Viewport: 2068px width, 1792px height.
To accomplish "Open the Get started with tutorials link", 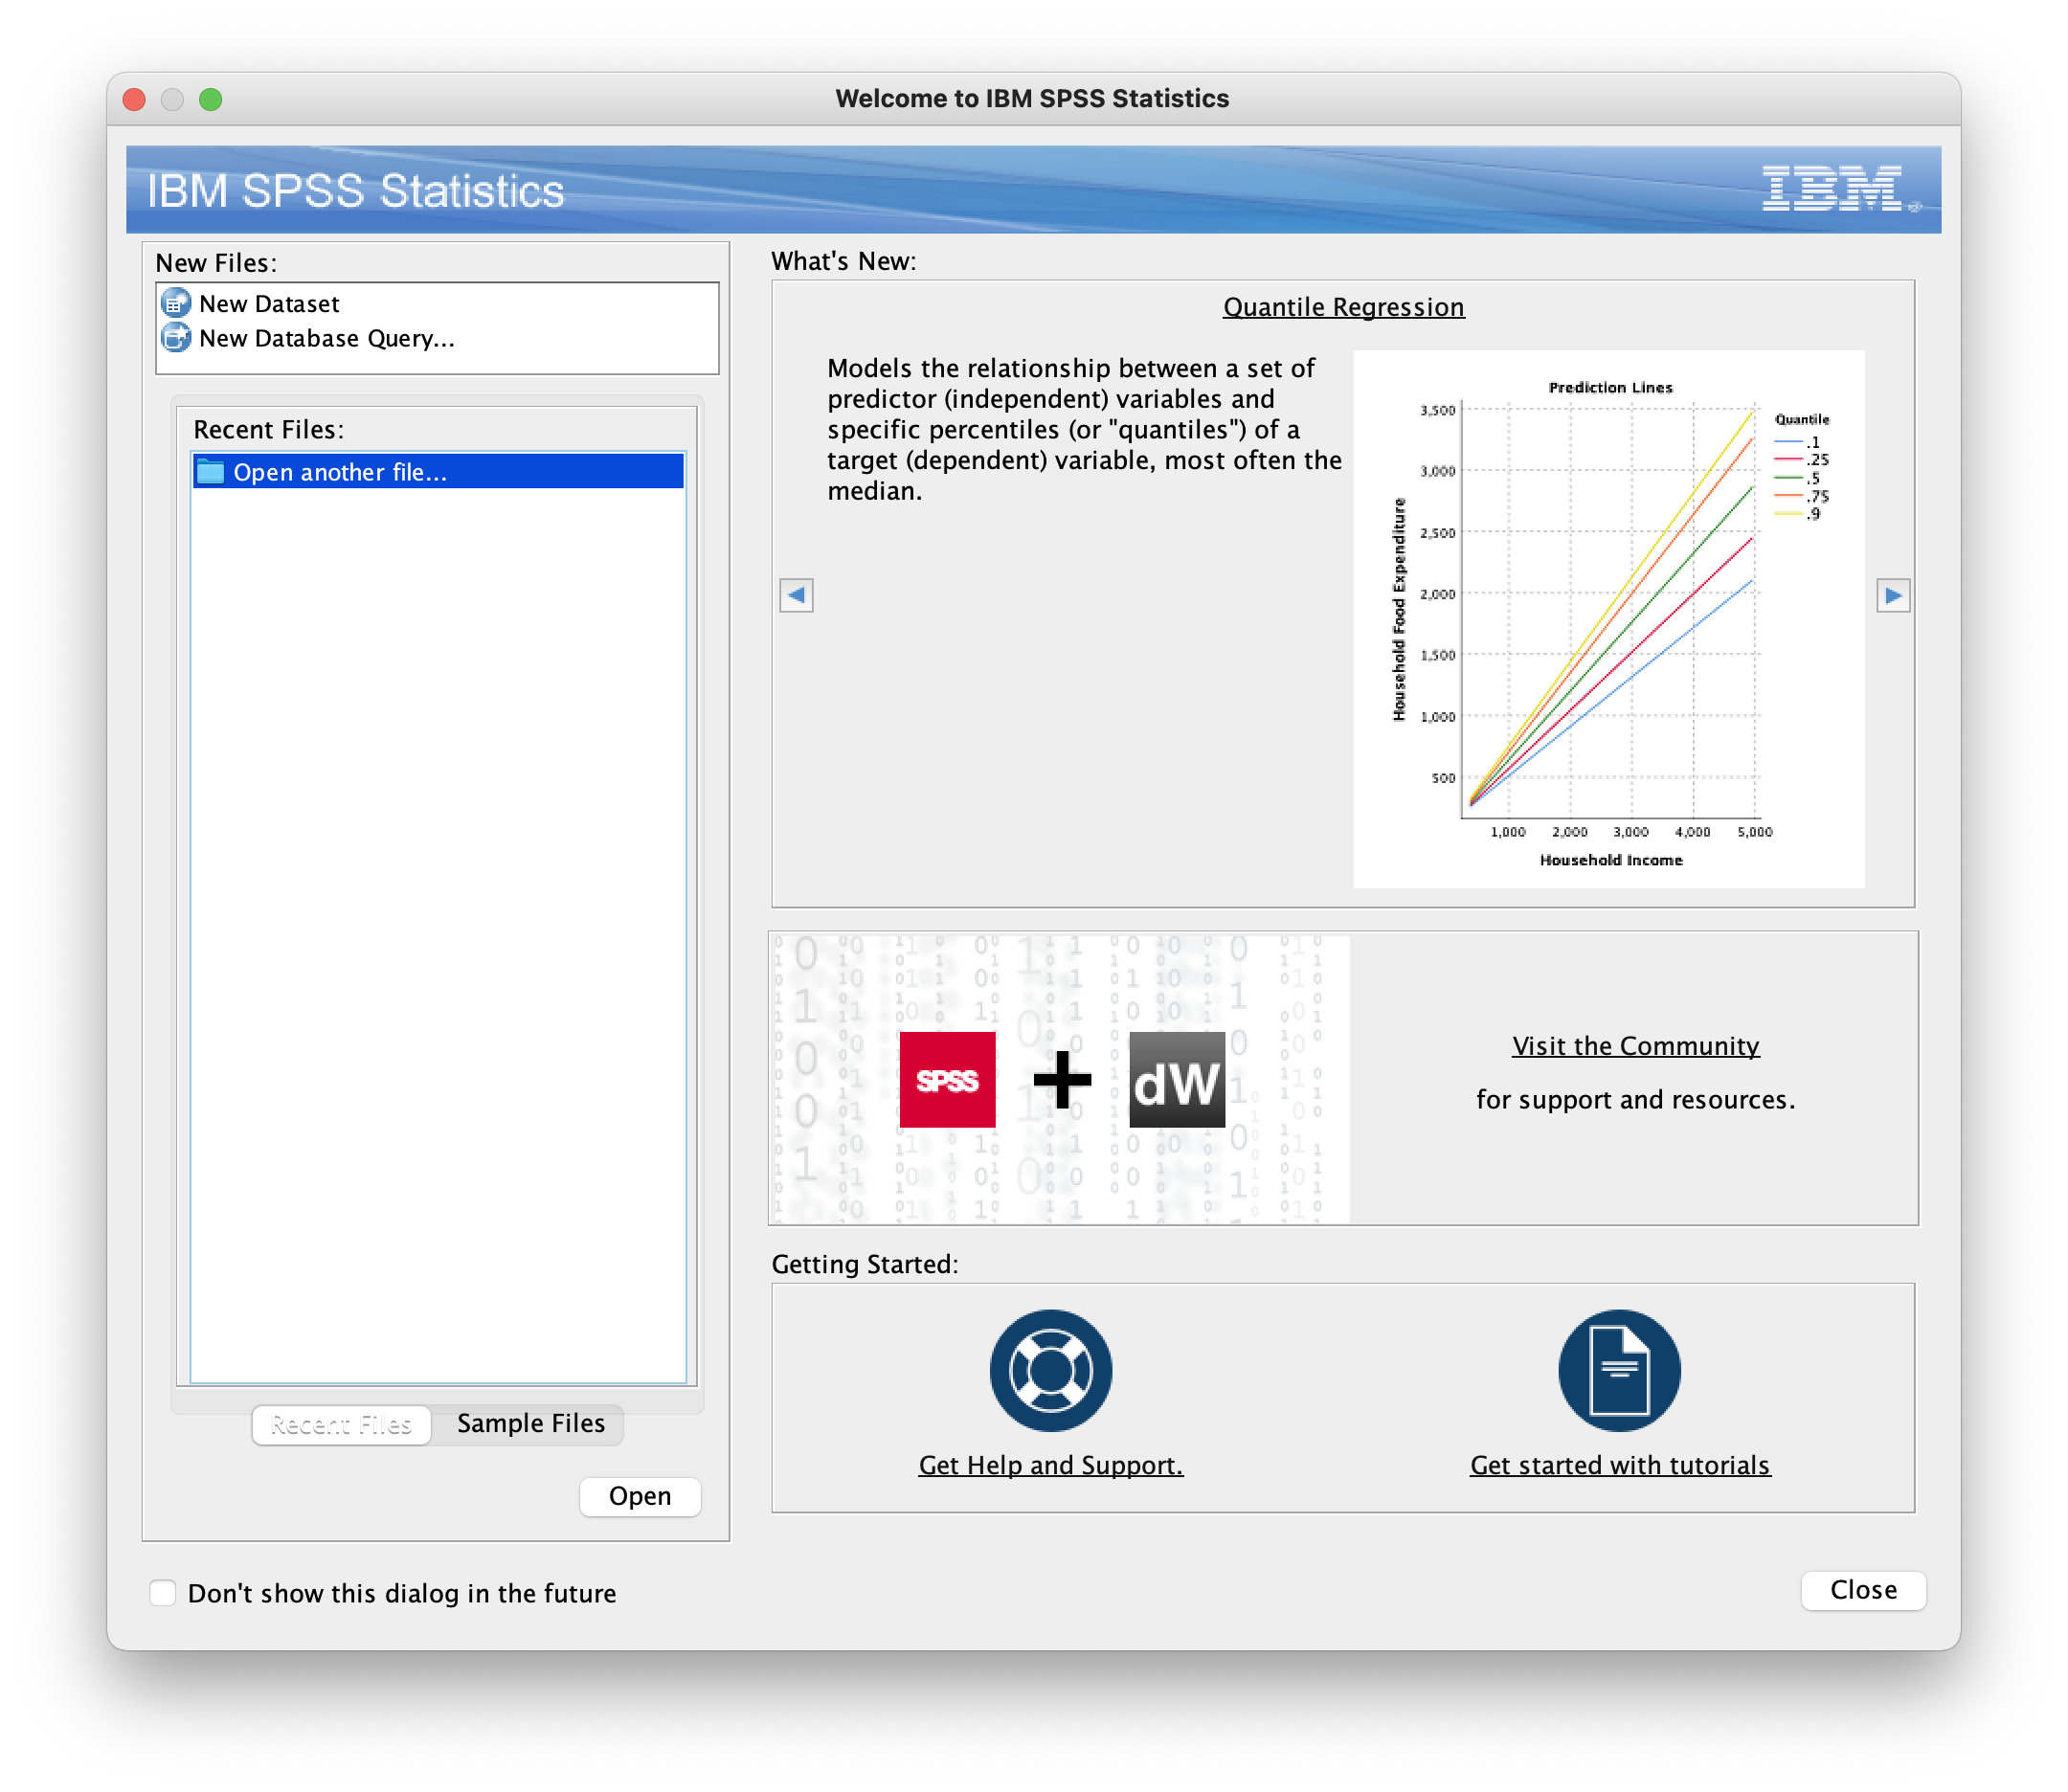I will pos(1619,1465).
